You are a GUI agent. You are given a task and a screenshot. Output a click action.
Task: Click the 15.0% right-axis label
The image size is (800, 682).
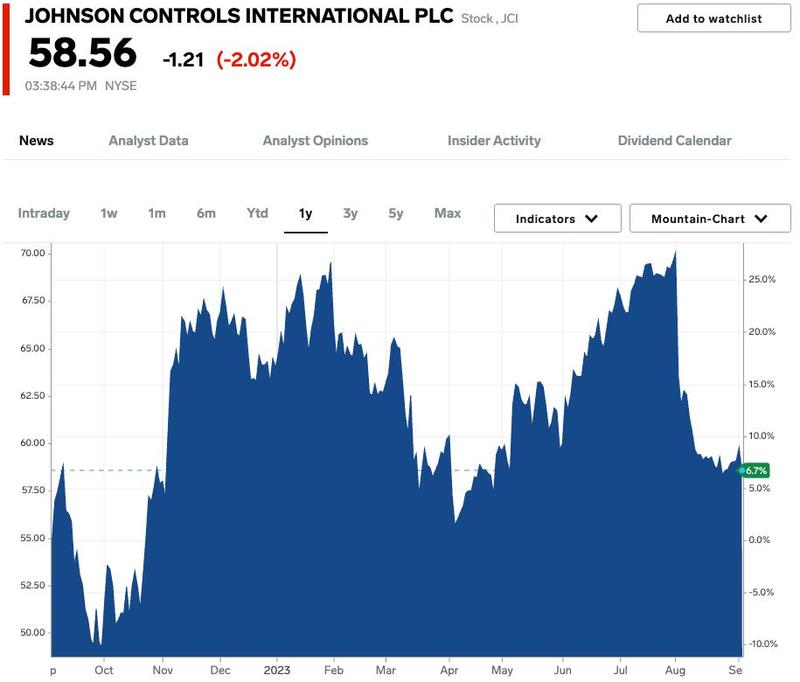(761, 384)
